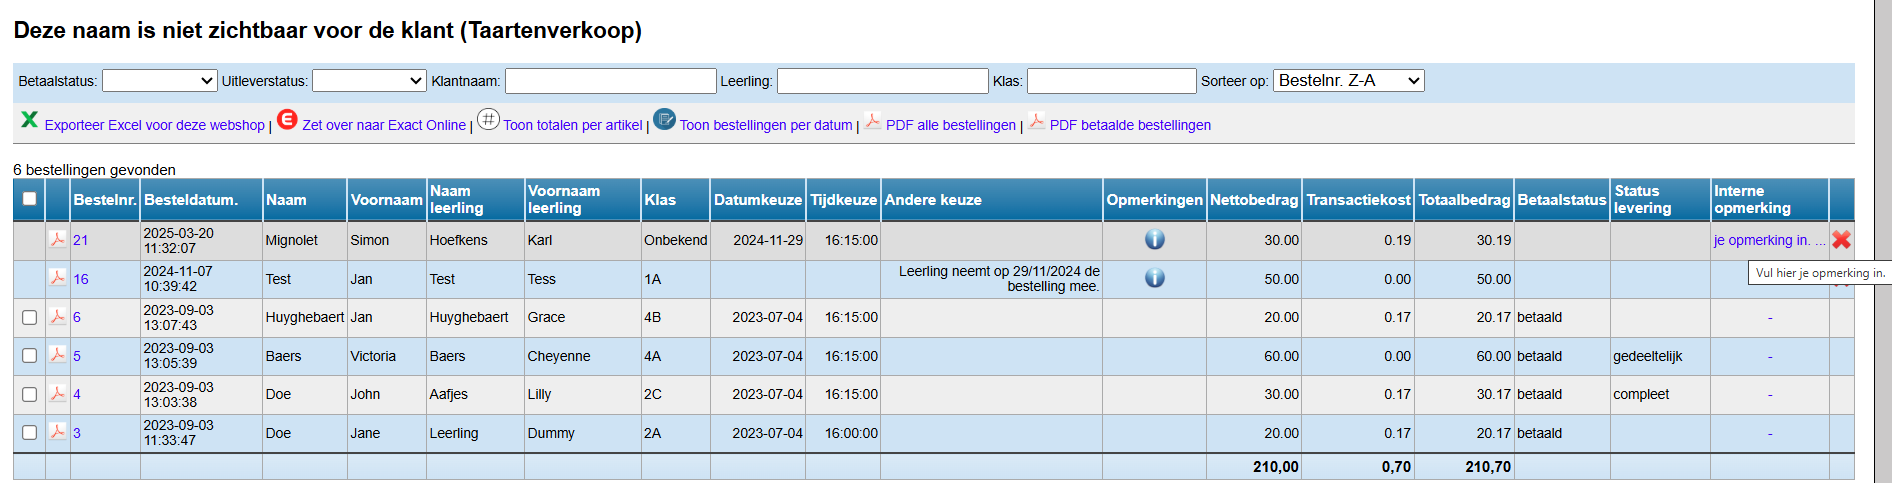Click 'Toon bestellingen per datum' link
Screen dimensions: 1892x483
point(766,125)
